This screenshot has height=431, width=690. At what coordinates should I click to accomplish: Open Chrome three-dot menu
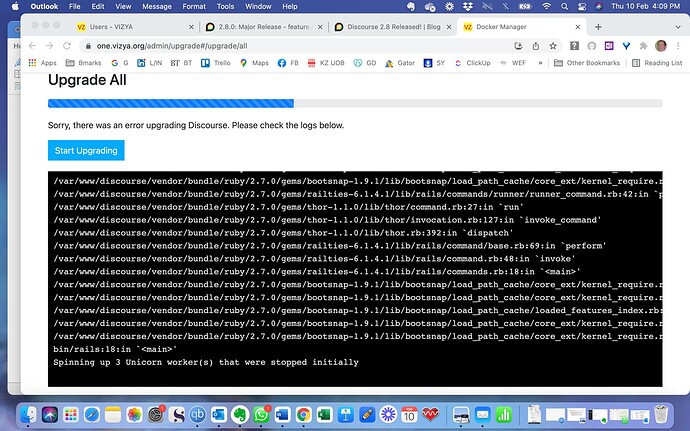pyautogui.click(x=678, y=46)
